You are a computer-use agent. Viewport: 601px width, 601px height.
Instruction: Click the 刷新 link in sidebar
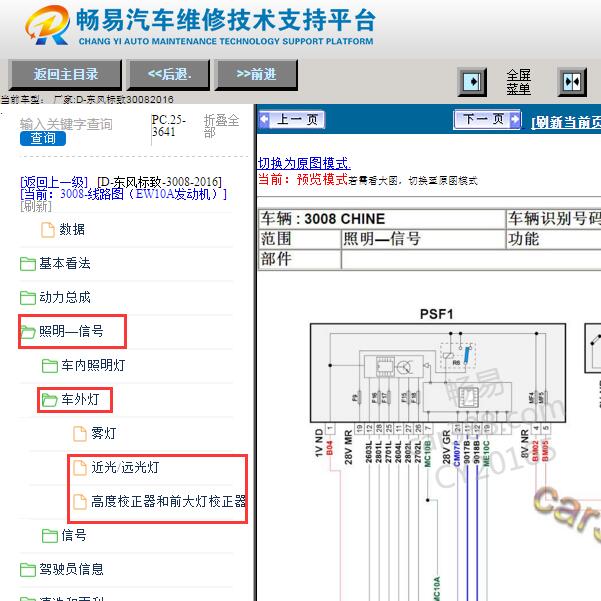(x=36, y=206)
